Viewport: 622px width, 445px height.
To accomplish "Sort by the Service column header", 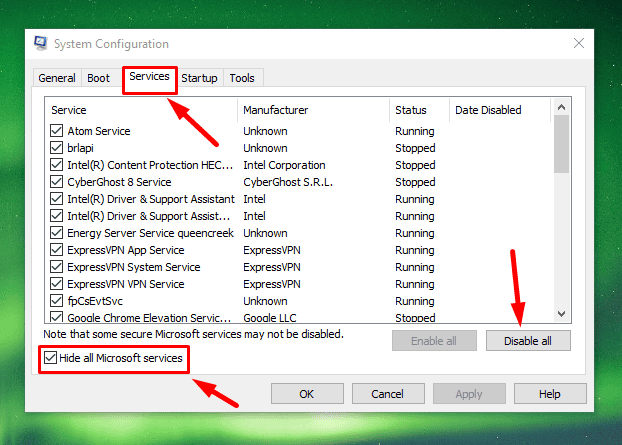I will [x=141, y=110].
